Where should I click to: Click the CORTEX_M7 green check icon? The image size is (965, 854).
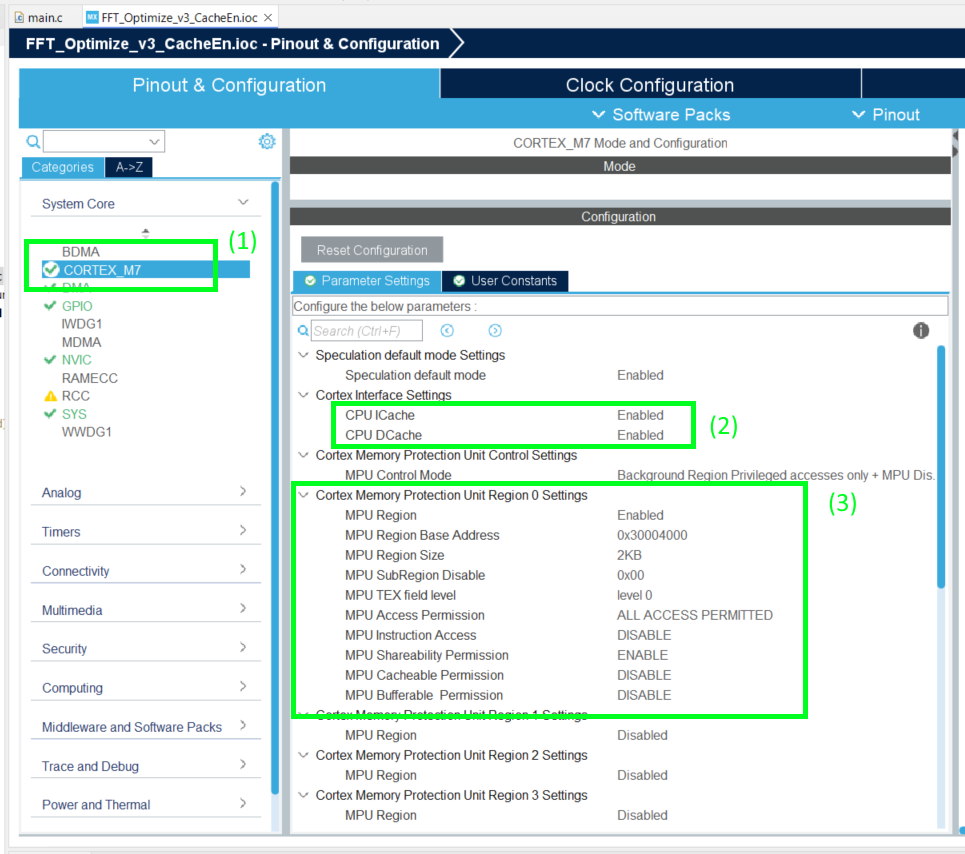click(x=51, y=269)
